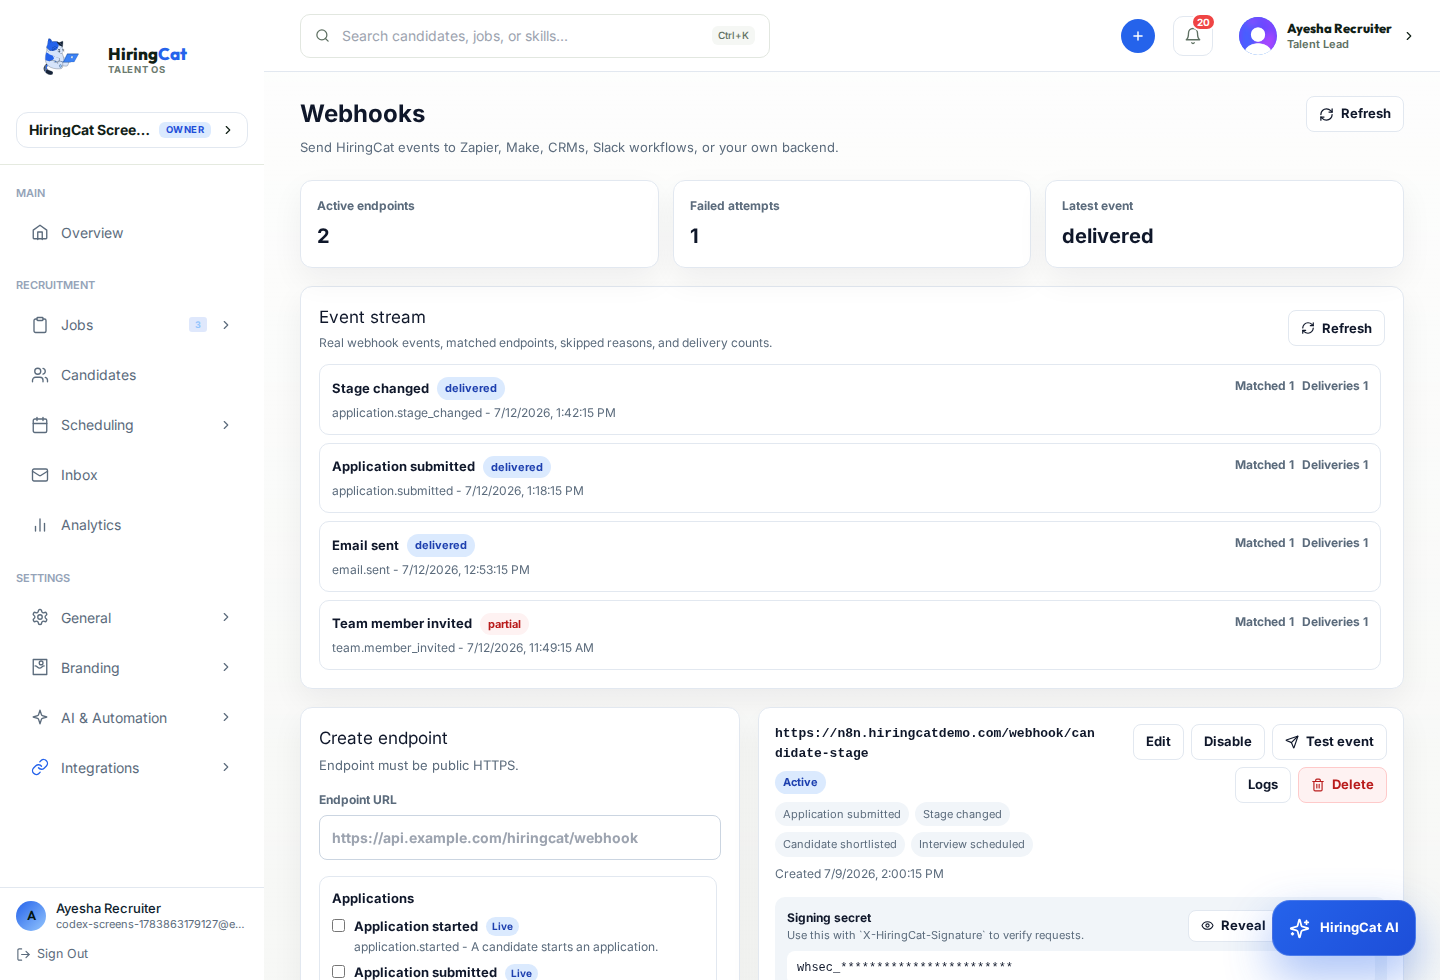
Task: Click Ayesha Recruiter profile avatar in header
Action: [x=1258, y=36]
